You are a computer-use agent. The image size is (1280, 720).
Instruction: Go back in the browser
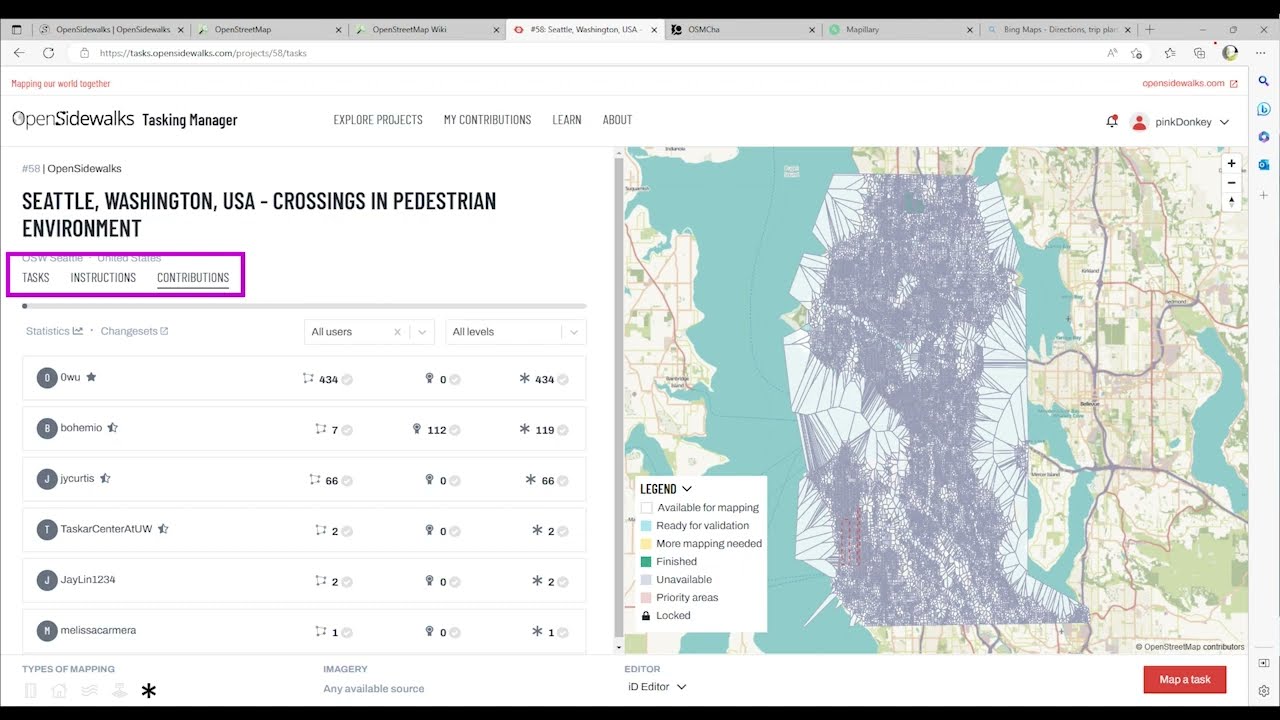[x=18, y=53]
